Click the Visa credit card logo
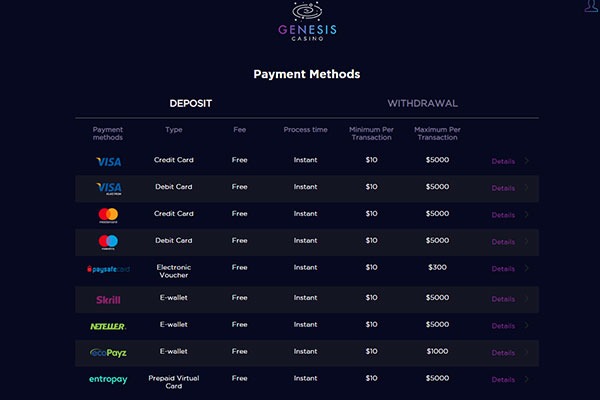This screenshot has height=400, width=600. 108,161
